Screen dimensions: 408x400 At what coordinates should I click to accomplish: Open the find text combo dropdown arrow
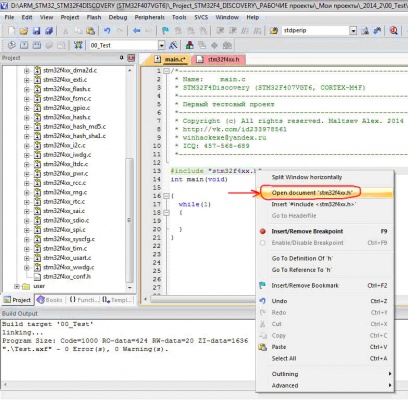pos(353,31)
